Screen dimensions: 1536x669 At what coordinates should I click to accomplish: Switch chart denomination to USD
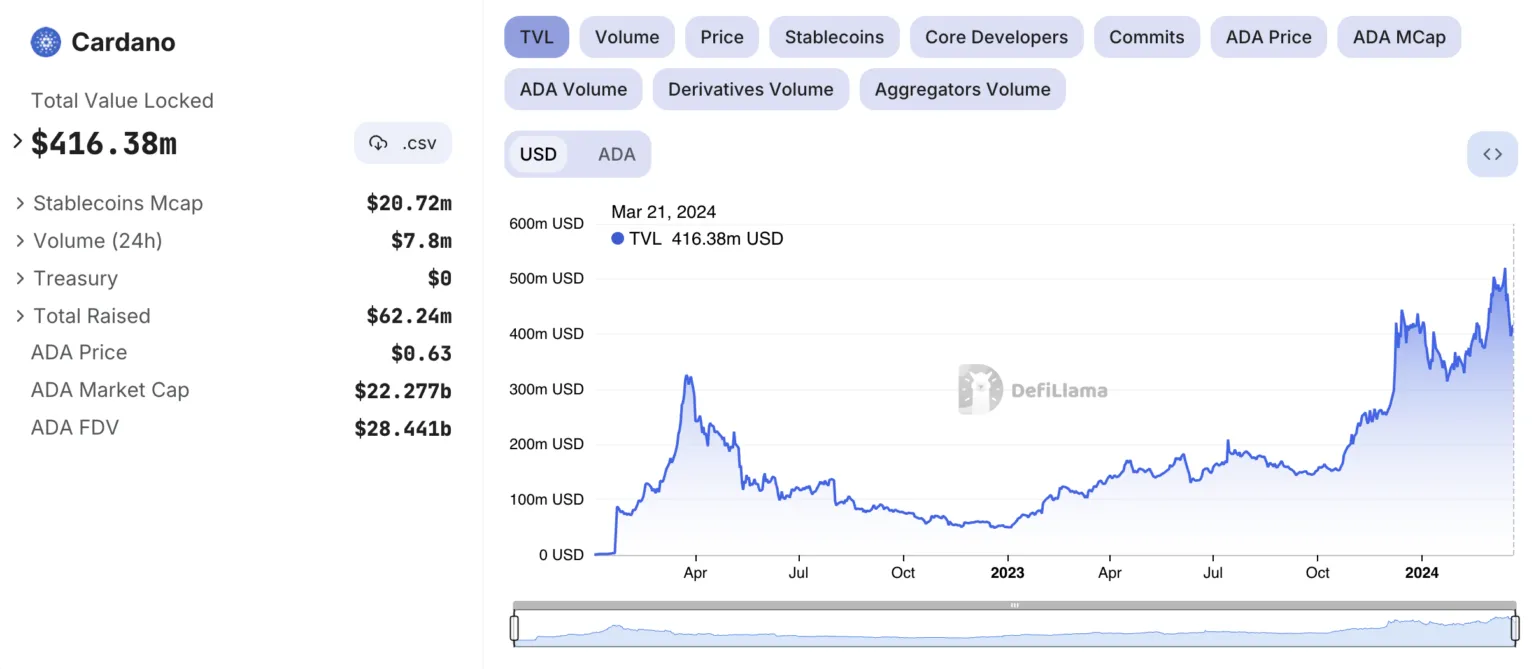point(538,154)
